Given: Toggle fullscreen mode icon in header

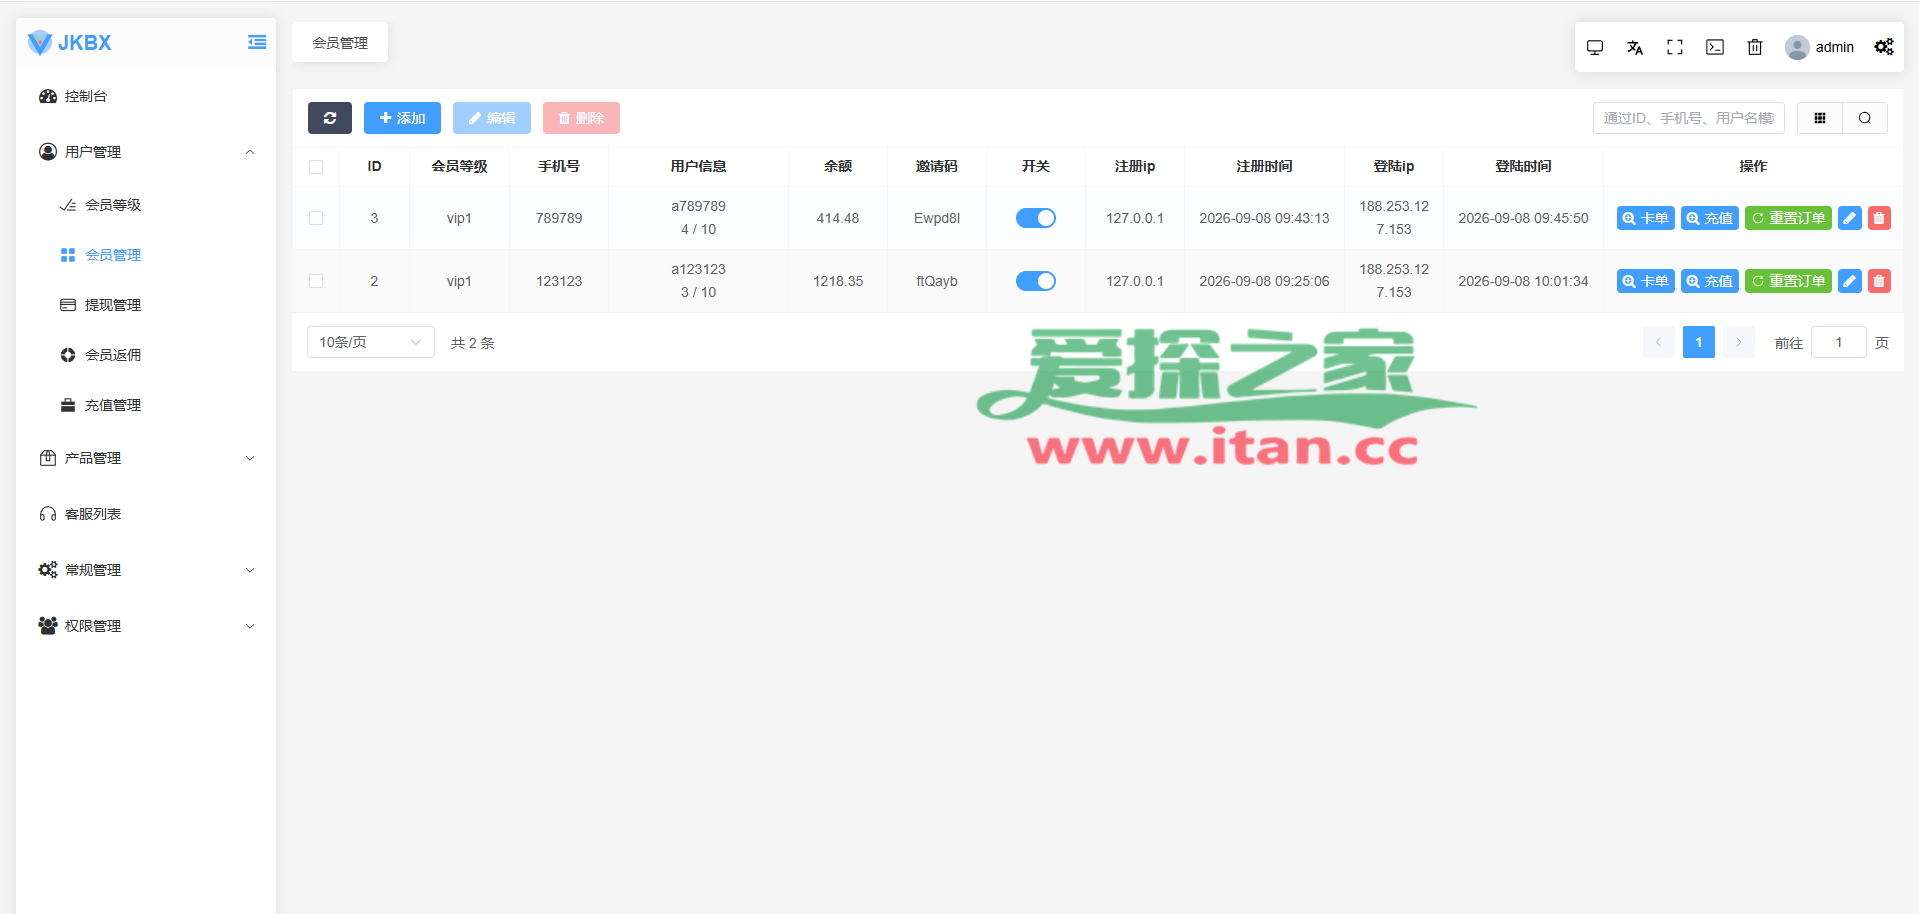Looking at the screenshot, I should (1675, 47).
